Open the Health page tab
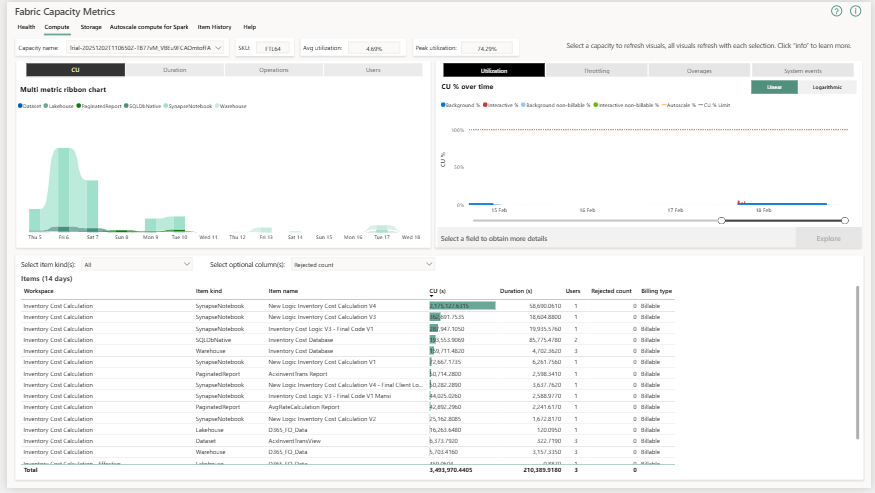This screenshot has height=493, width=875. [x=26, y=27]
